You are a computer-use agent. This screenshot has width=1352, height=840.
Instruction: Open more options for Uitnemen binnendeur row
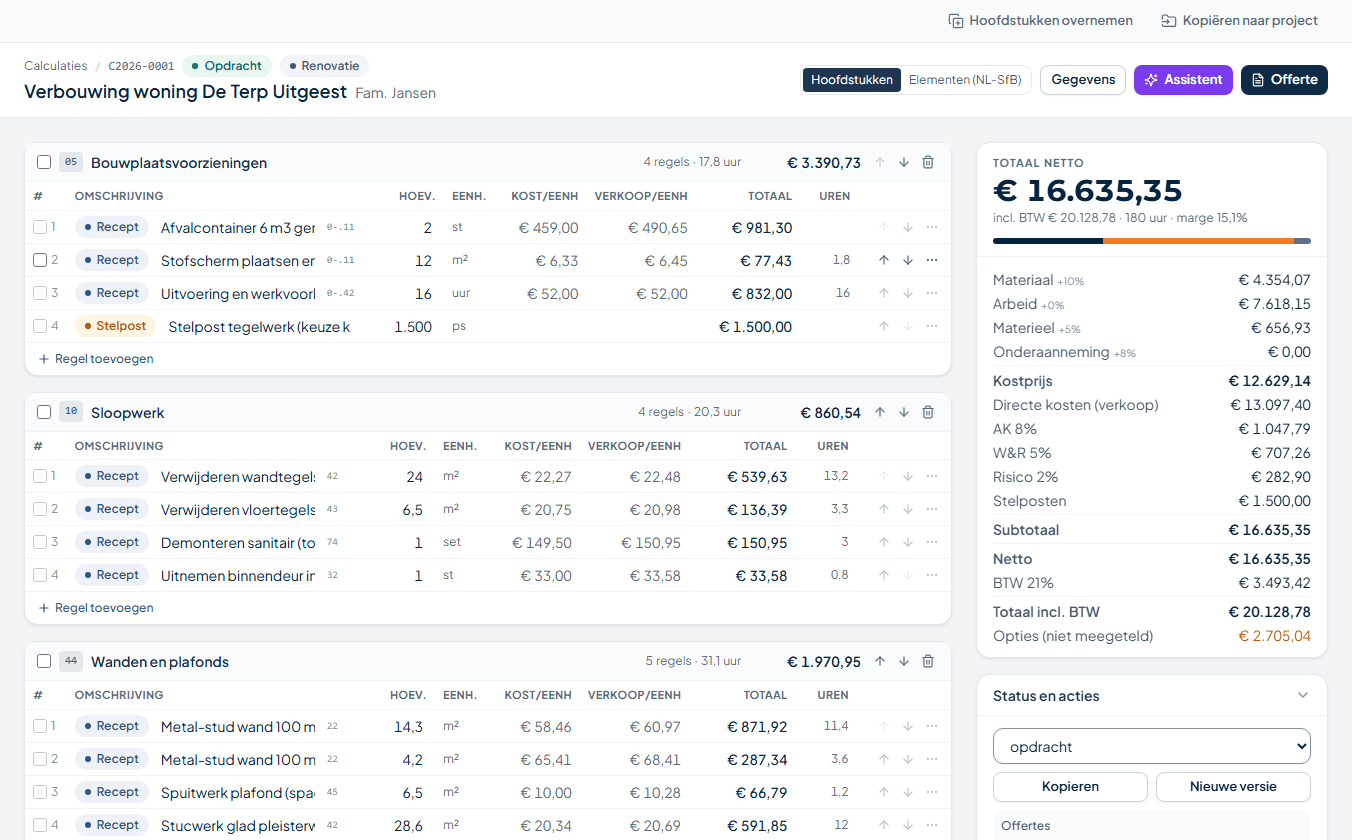point(932,575)
